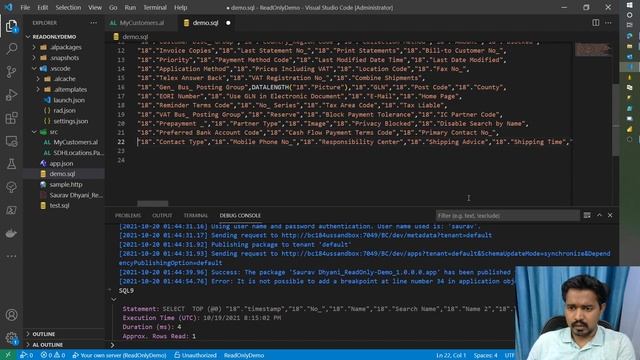The height and width of the screenshot is (360, 640).
Task: Close the bottom panel
Action: coord(610,215)
